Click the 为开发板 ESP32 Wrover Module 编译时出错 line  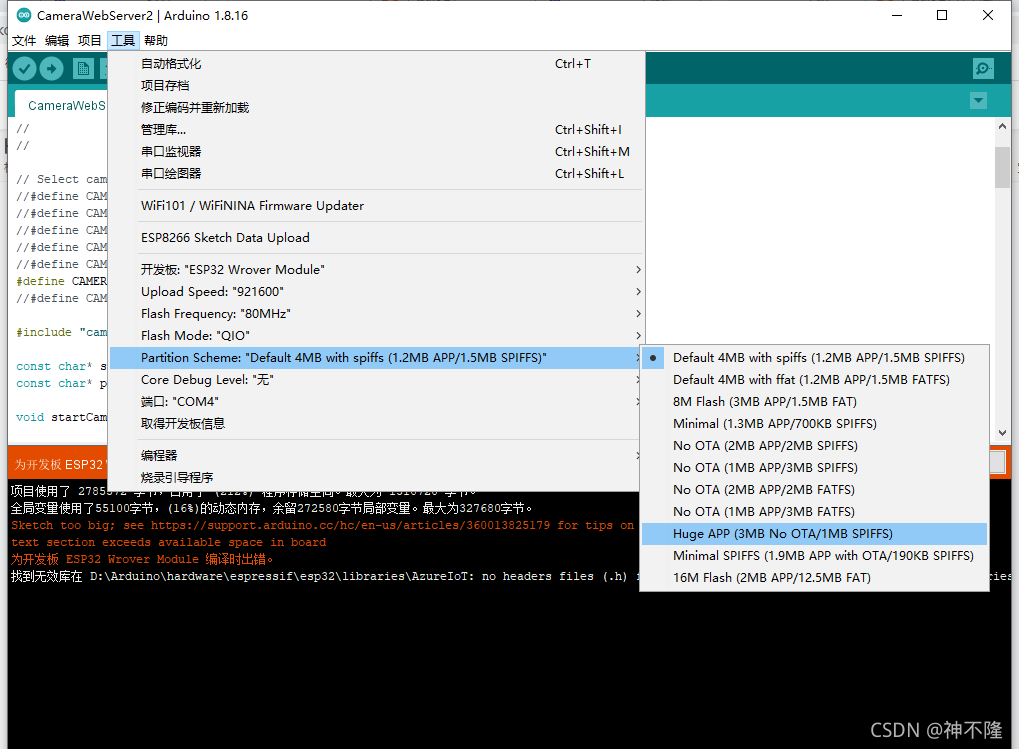(142, 559)
